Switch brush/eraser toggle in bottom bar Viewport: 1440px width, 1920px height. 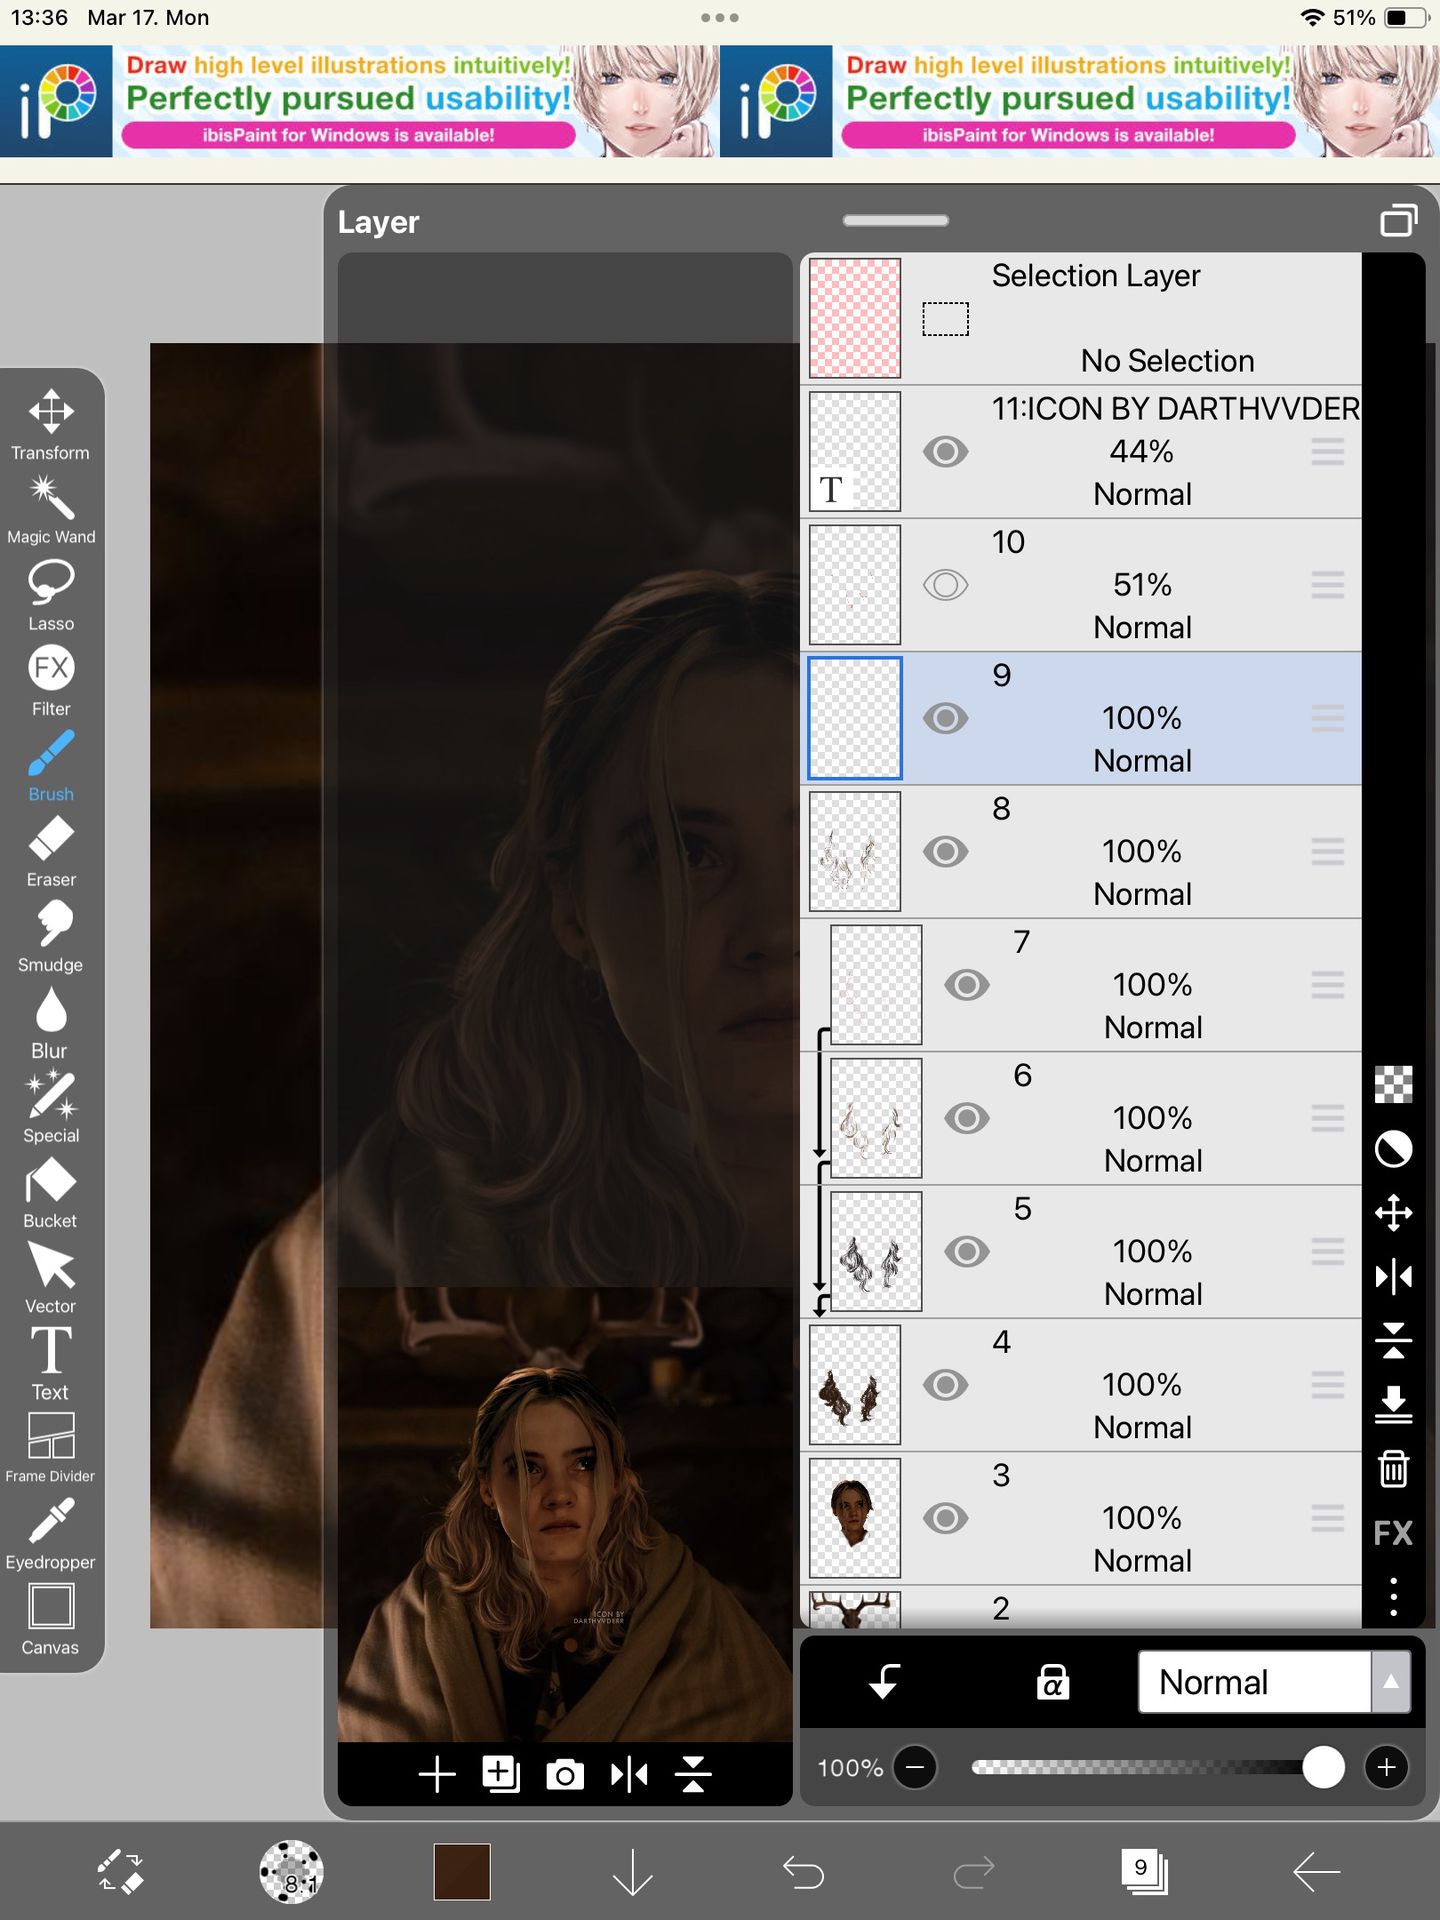(x=120, y=1871)
